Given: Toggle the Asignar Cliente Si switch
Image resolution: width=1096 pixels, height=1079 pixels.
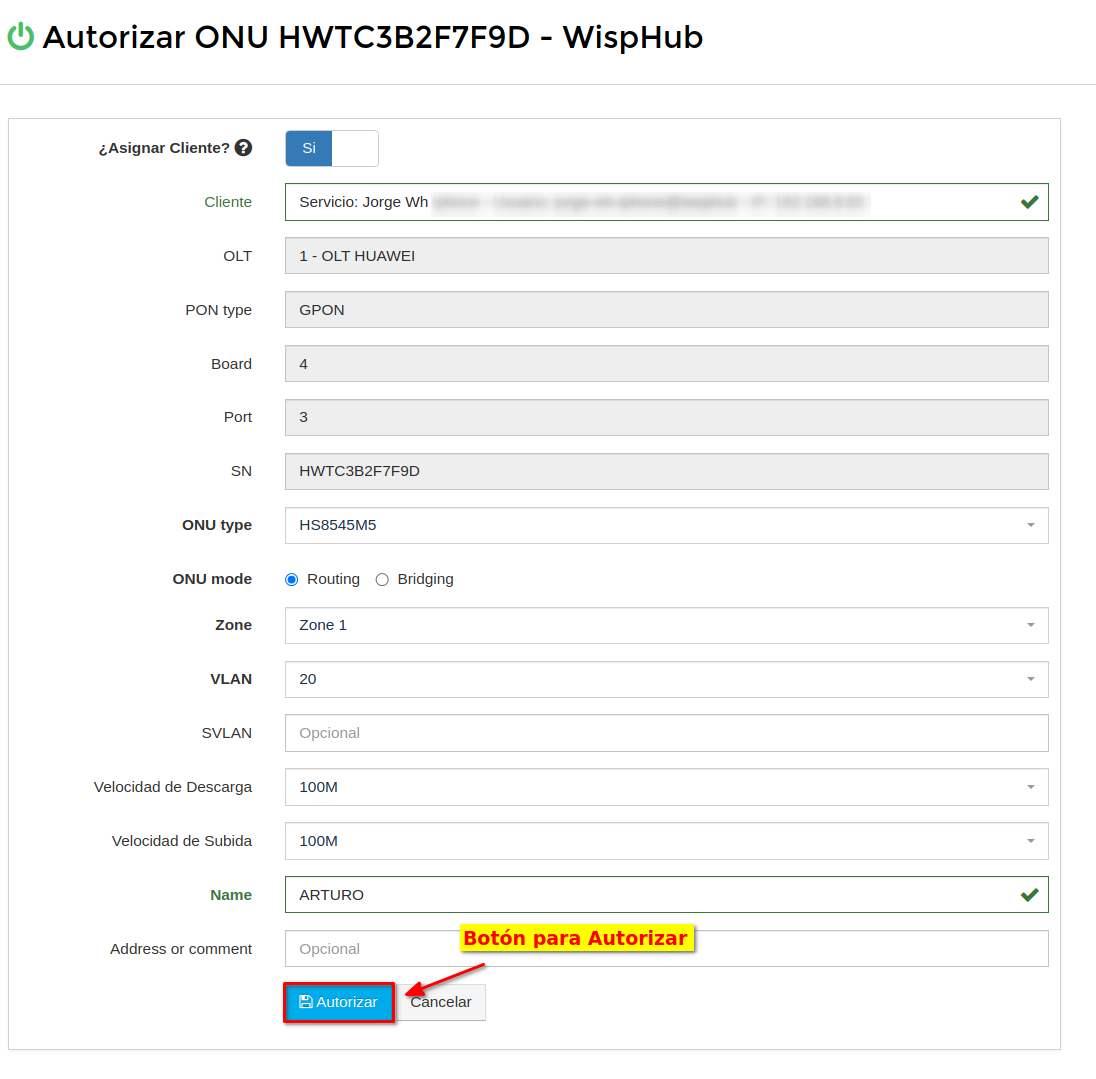Looking at the screenshot, I should [332, 148].
